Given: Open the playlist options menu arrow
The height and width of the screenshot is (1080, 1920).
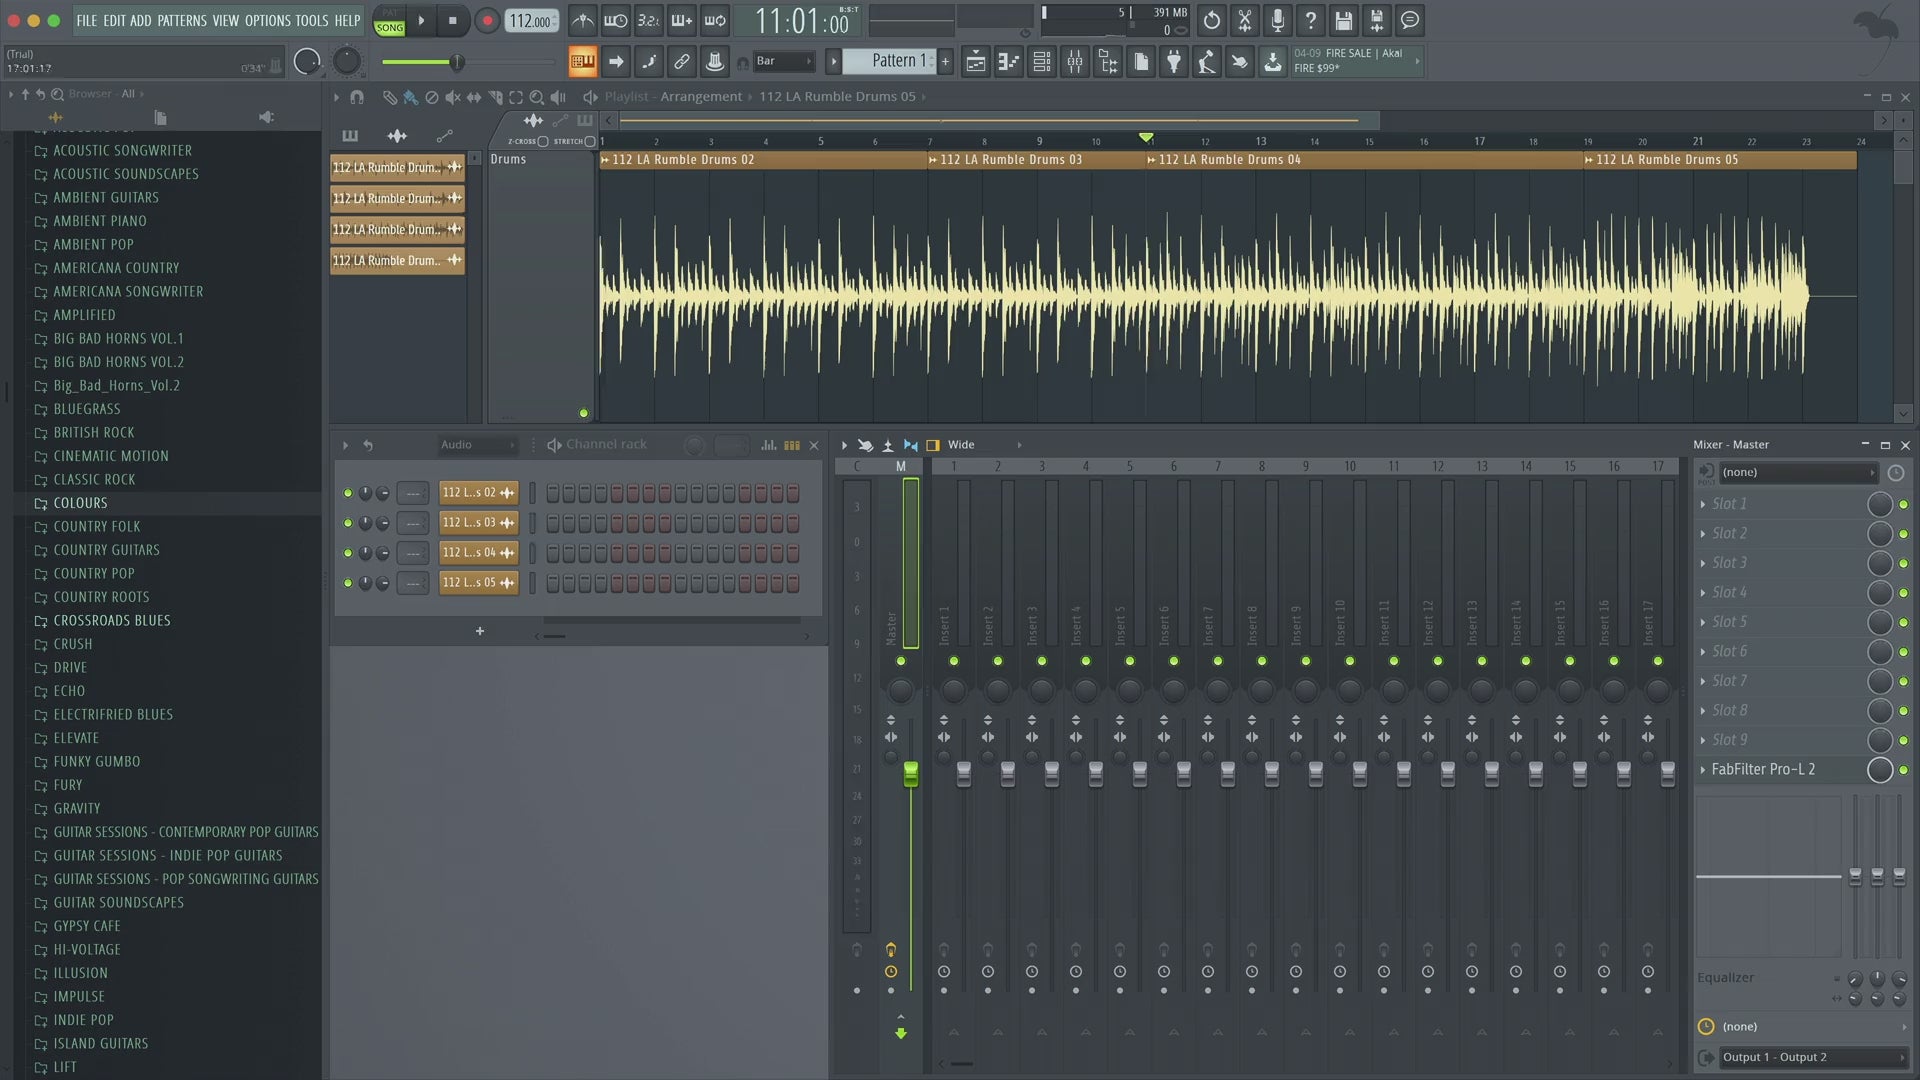Looking at the screenshot, I should click(336, 97).
